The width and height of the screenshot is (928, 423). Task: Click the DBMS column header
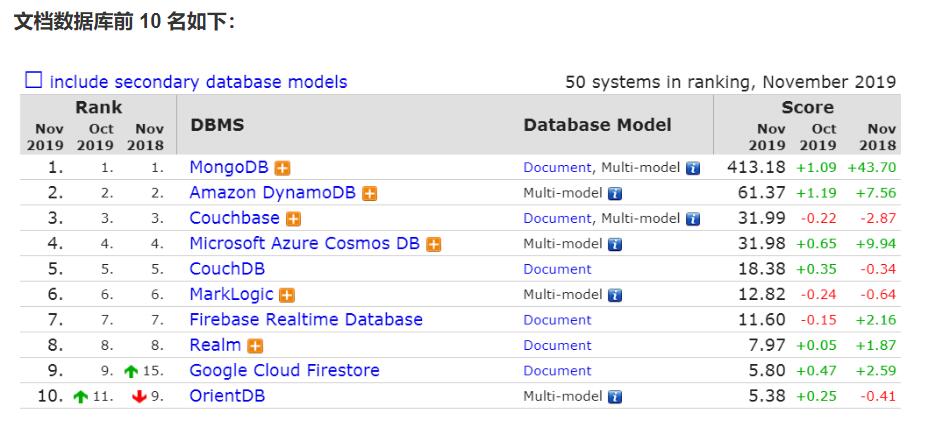[x=217, y=125]
